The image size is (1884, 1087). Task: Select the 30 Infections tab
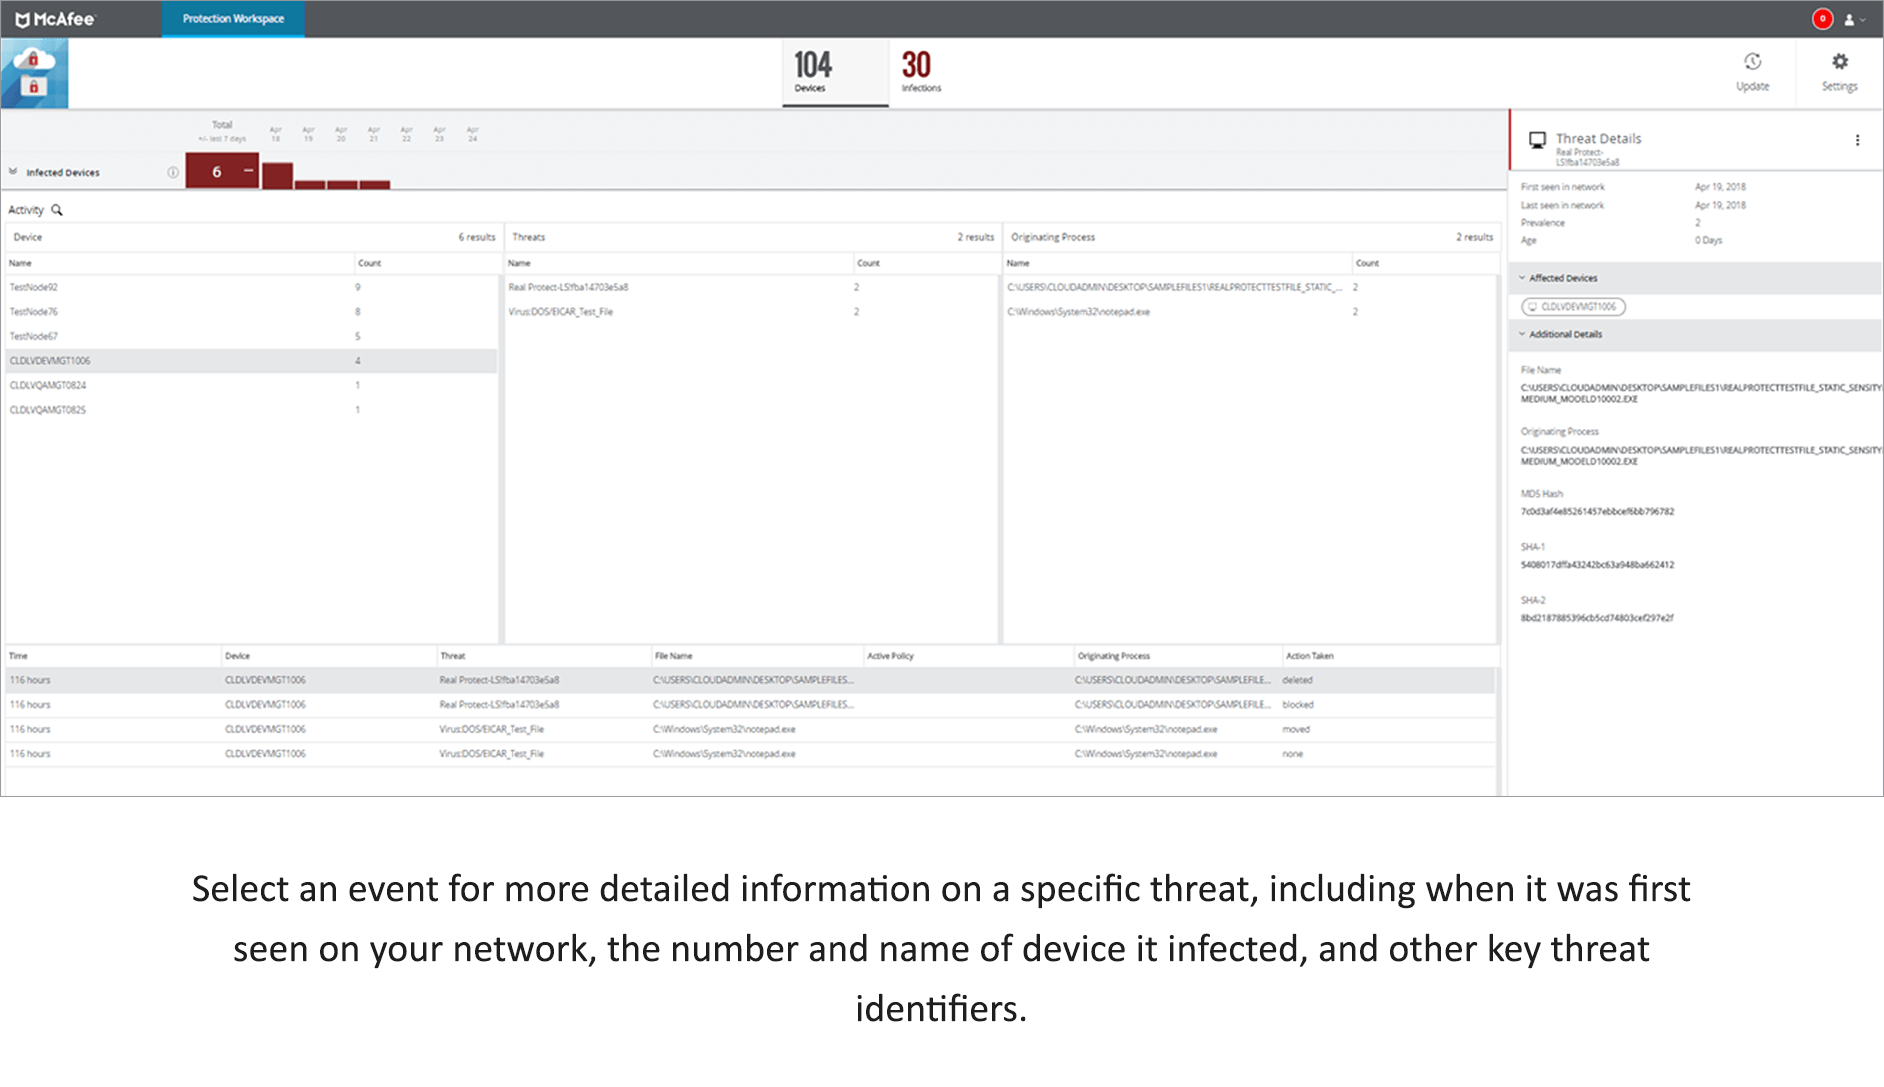[x=920, y=72]
